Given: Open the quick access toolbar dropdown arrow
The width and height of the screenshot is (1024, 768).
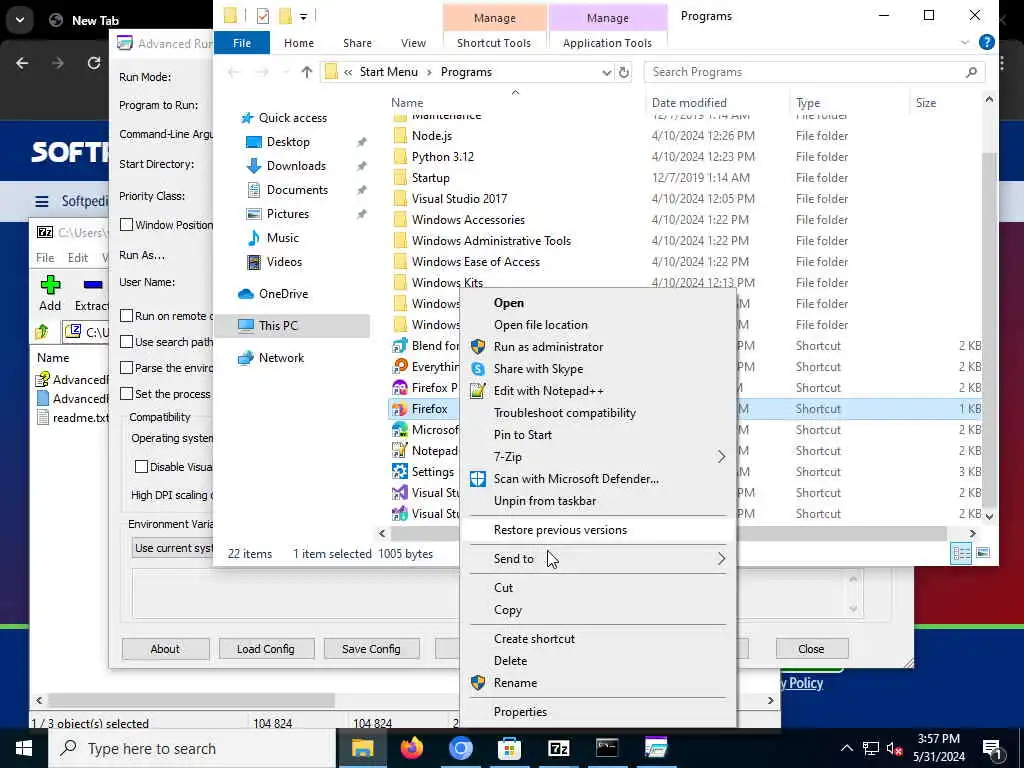Looking at the screenshot, I should coord(304,16).
